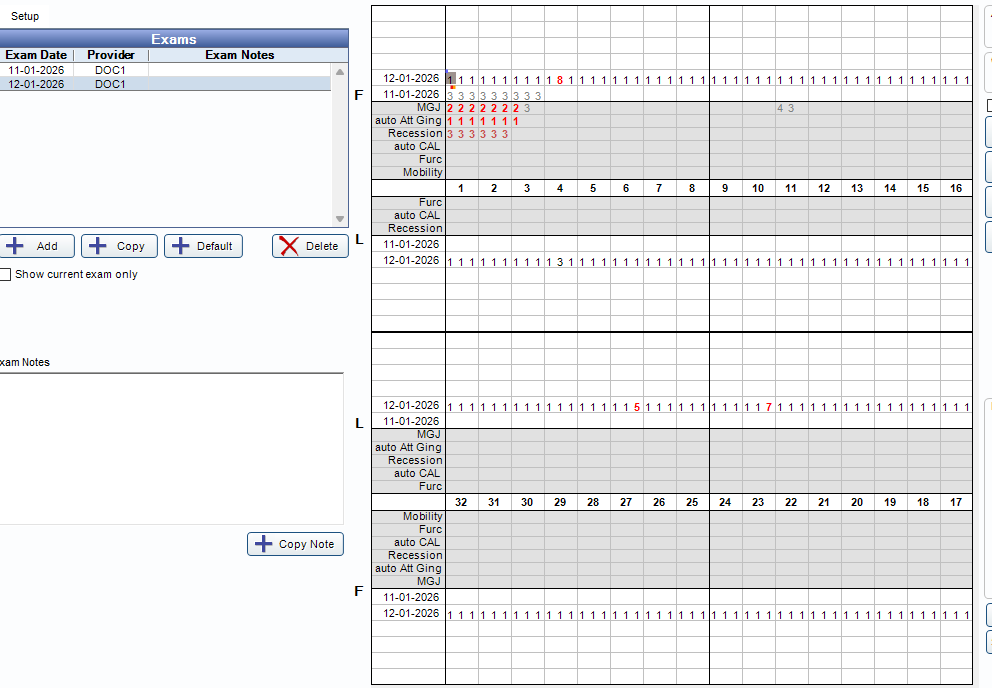Click the highlighted first probing cell on tooth 1
Viewport: 992px width, 688px height.
pos(451,79)
